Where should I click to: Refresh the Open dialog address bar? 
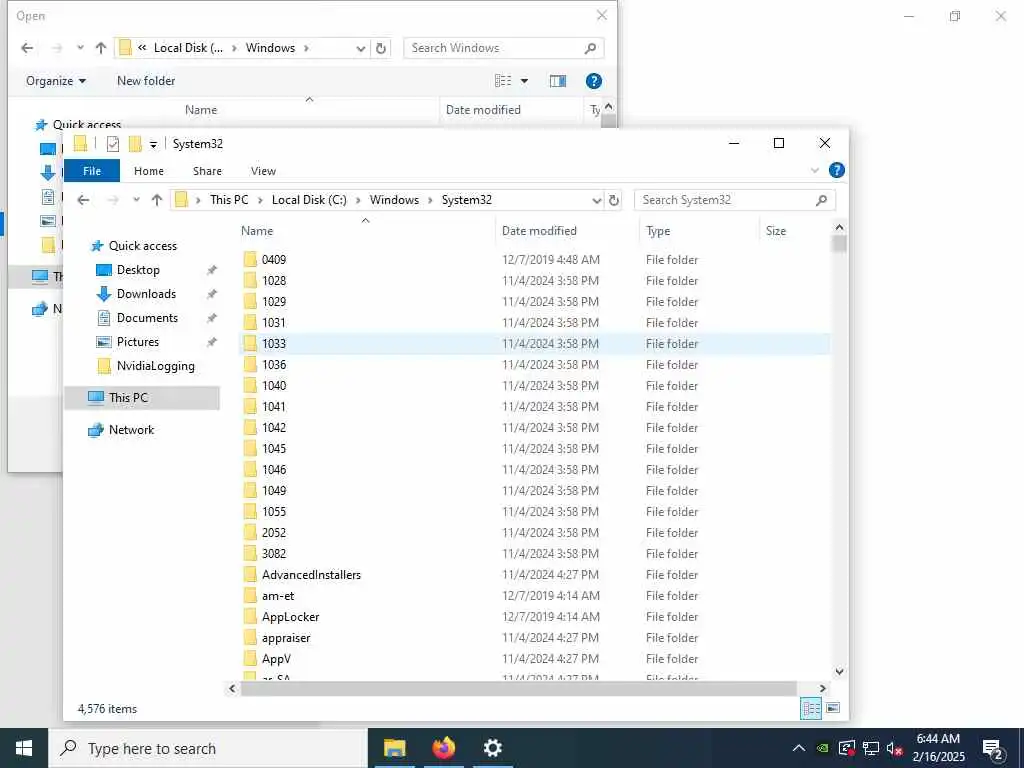(x=381, y=48)
